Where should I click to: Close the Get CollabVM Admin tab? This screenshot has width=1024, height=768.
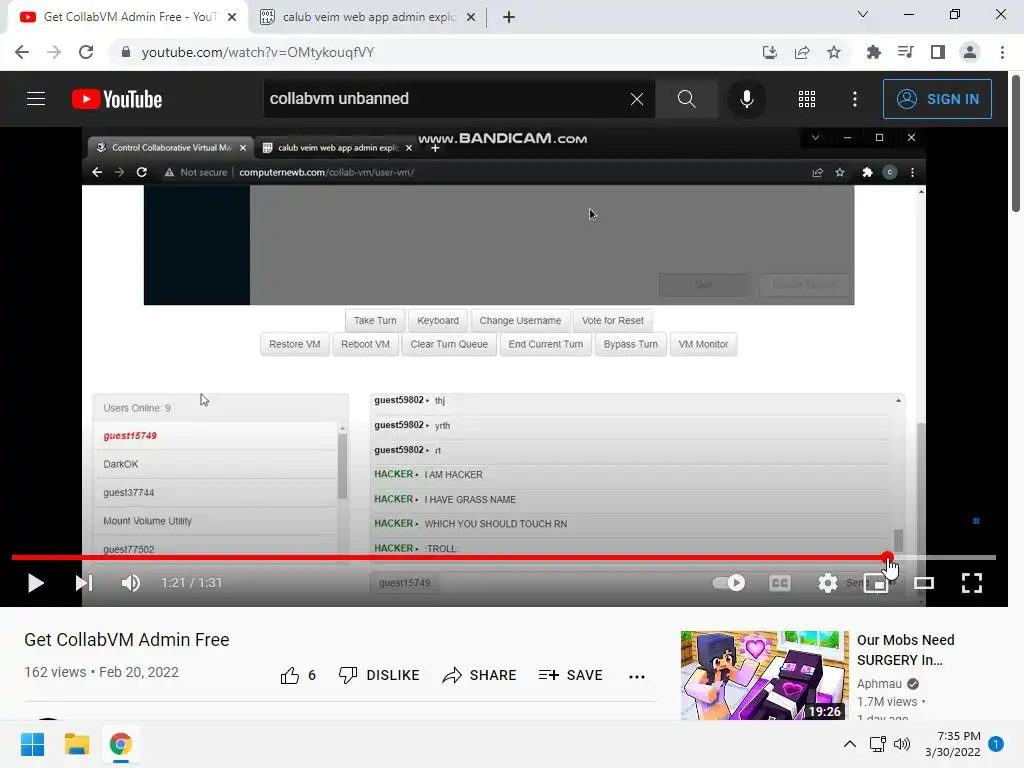tap(232, 18)
